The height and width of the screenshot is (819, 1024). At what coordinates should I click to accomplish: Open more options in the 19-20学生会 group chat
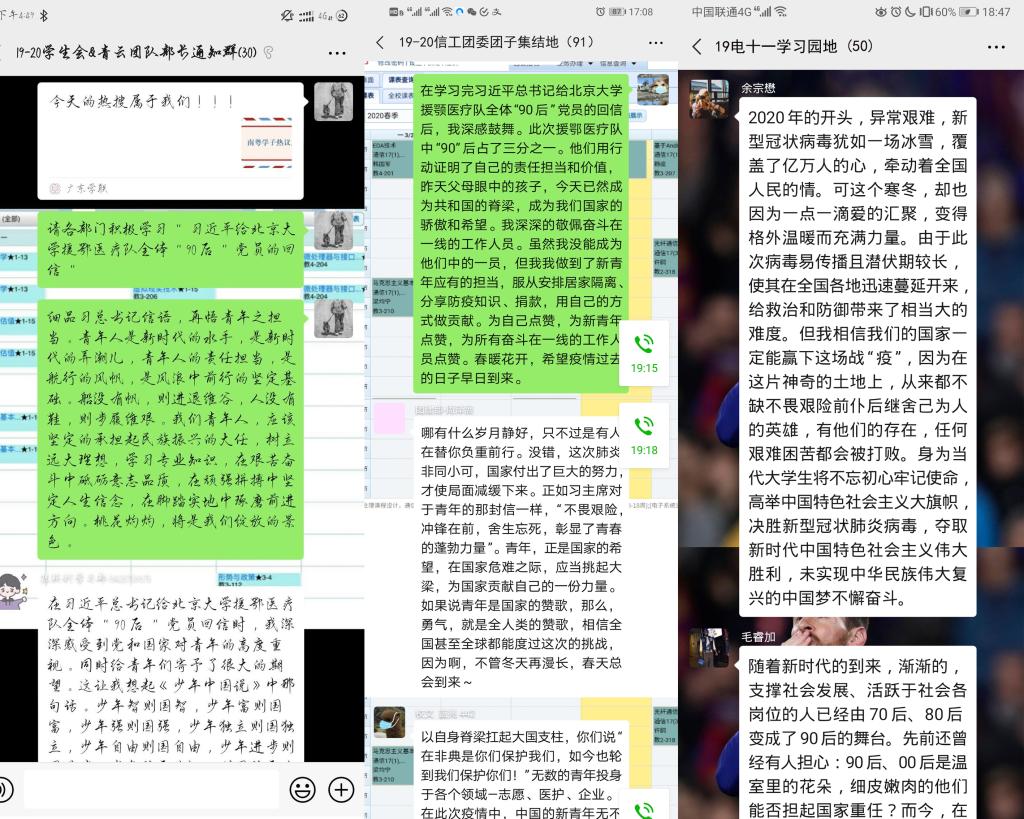tap(337, 53)
